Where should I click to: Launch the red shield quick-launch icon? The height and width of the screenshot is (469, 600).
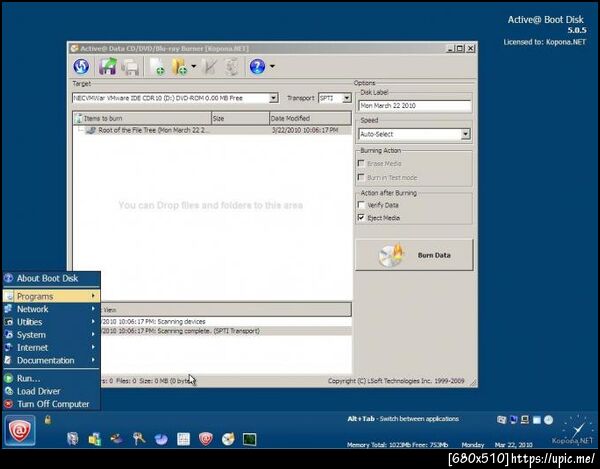[205, 439]
